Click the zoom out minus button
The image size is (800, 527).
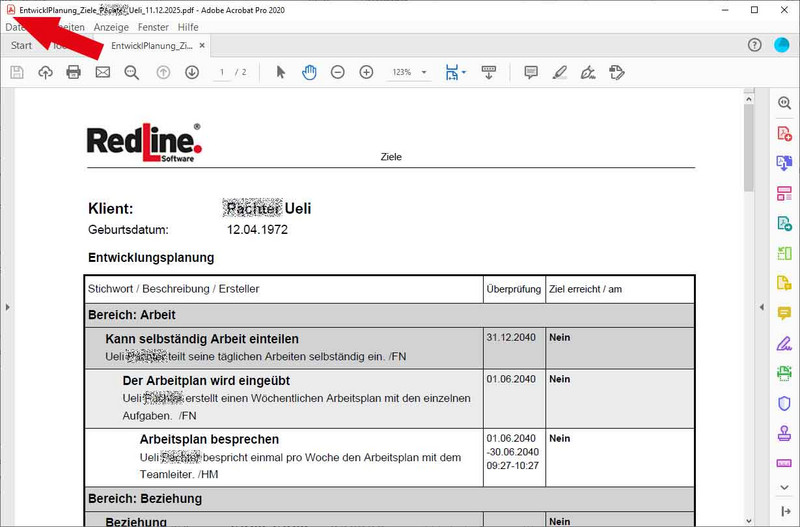click(x=338, y=72)
